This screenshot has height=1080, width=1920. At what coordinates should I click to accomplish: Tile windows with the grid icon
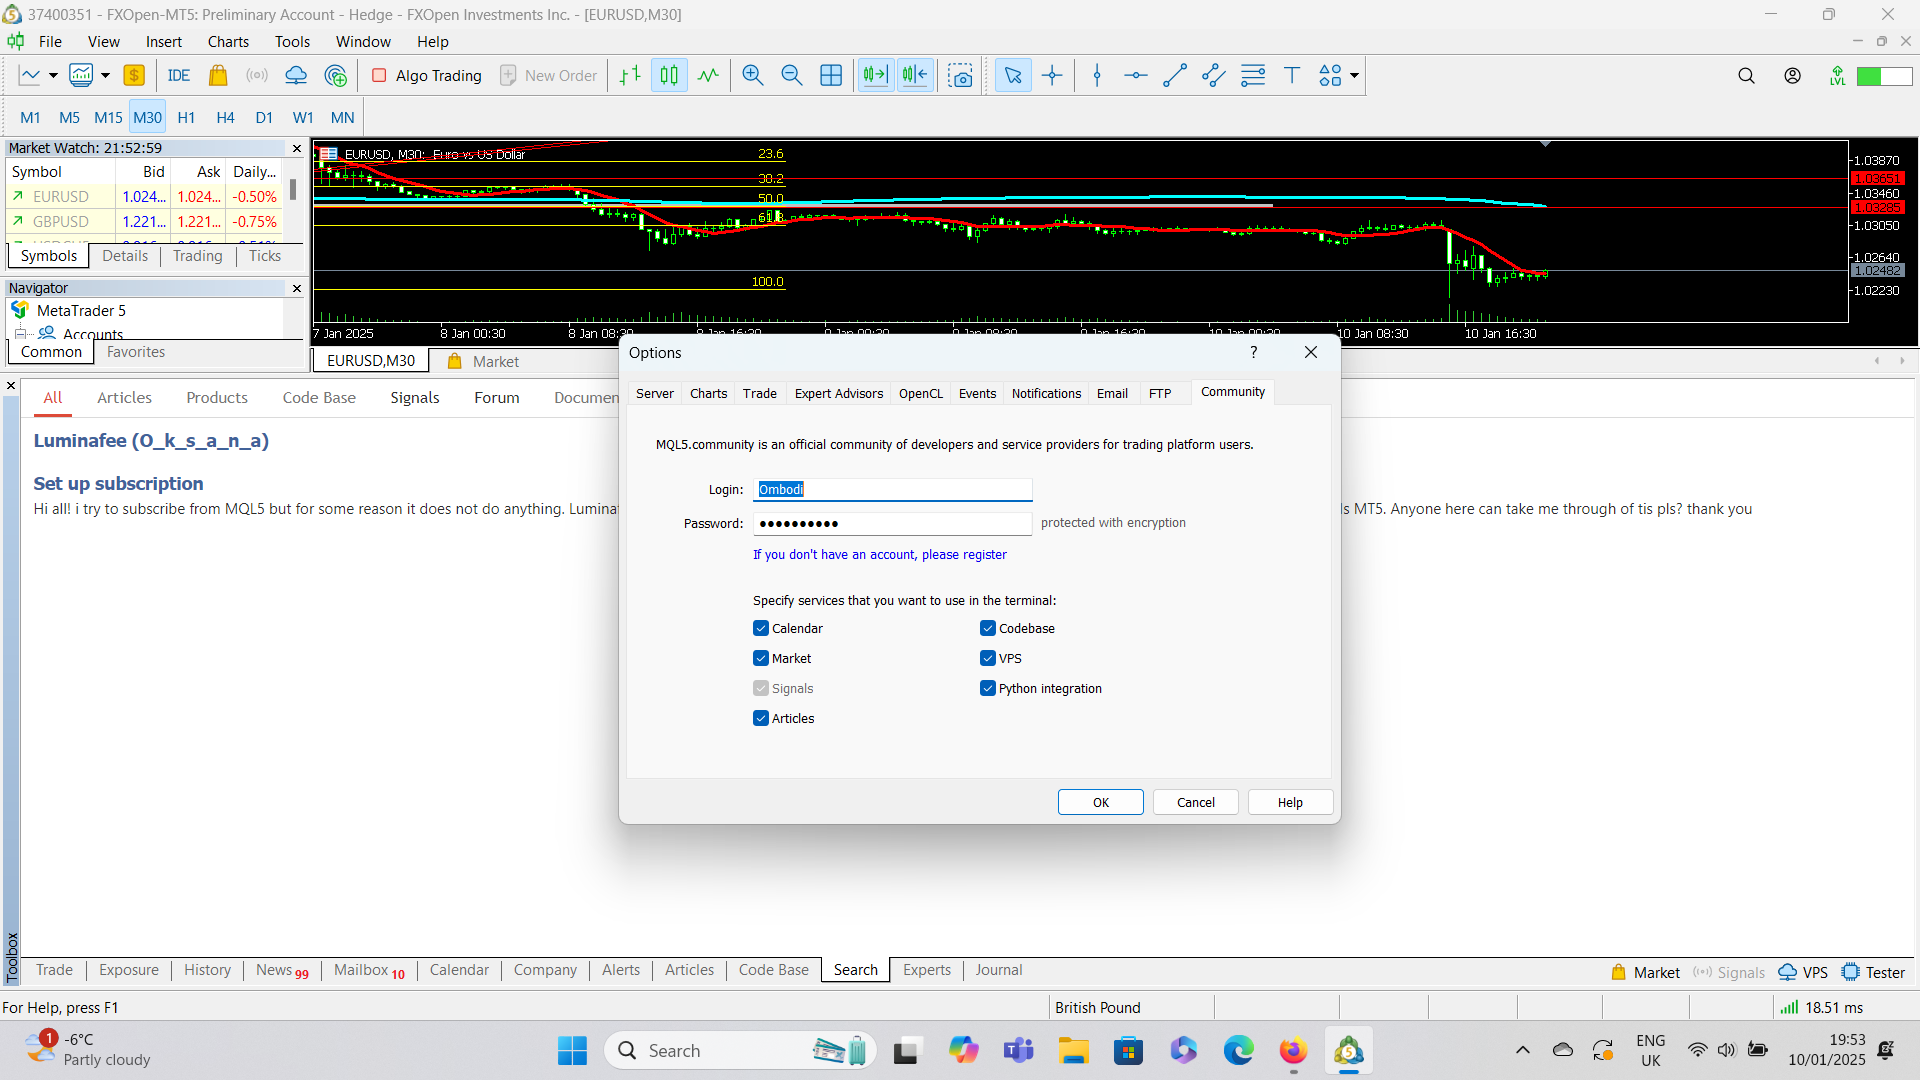coord(831,75)
